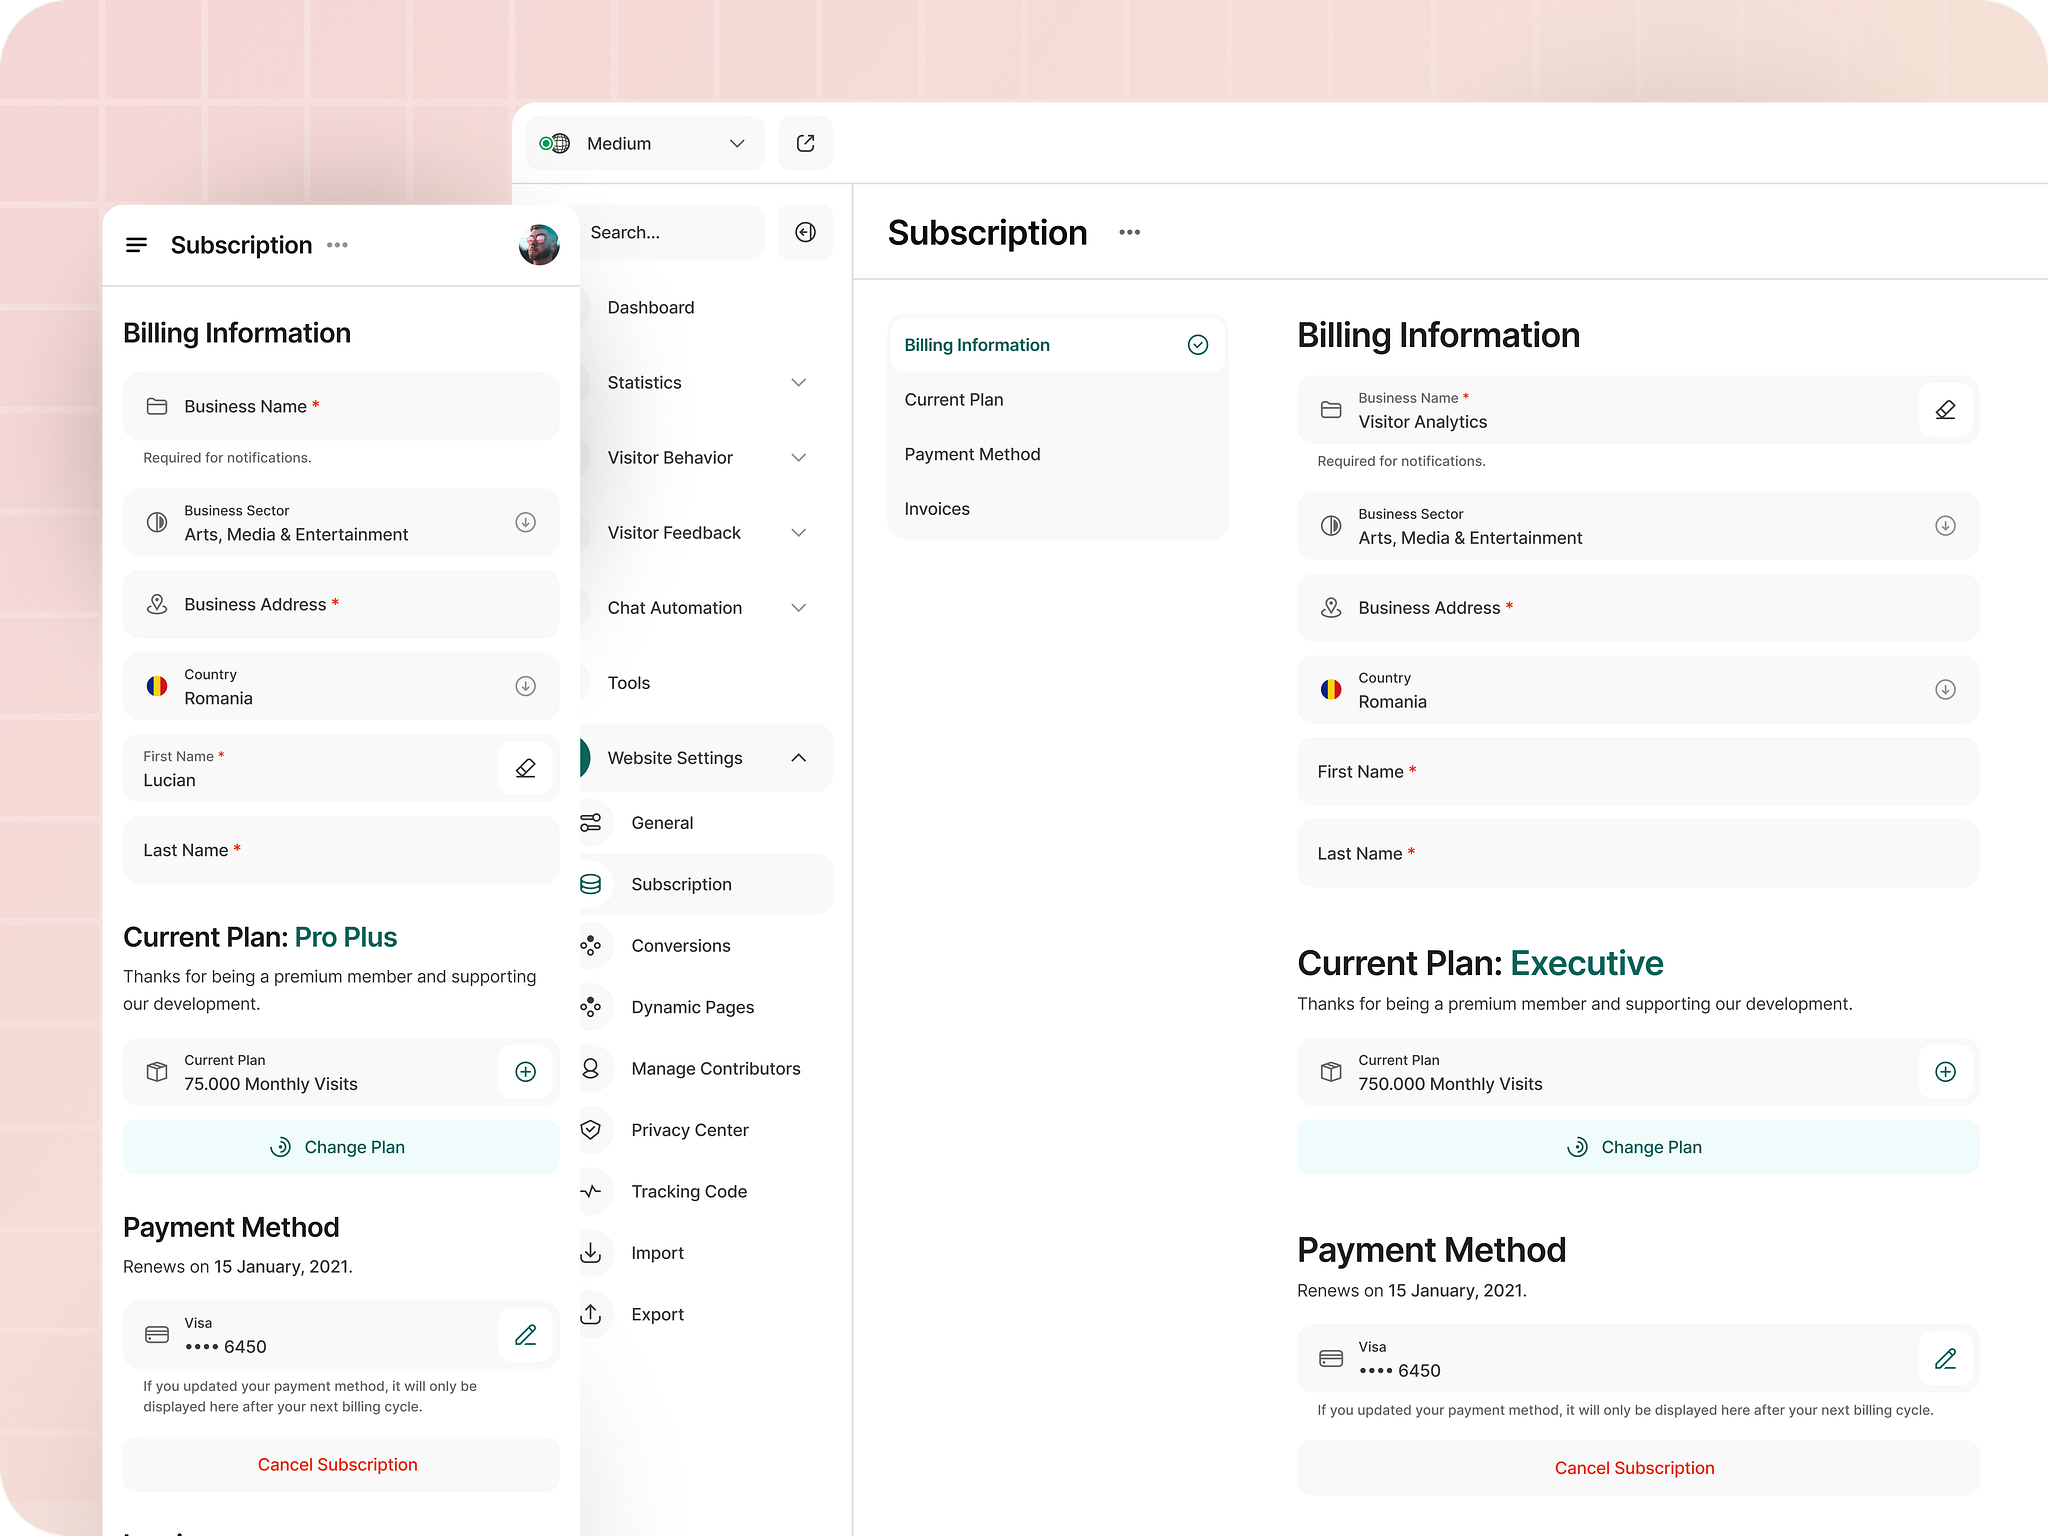Click Change Plan button on Executive plan

coord(1635,1147)
